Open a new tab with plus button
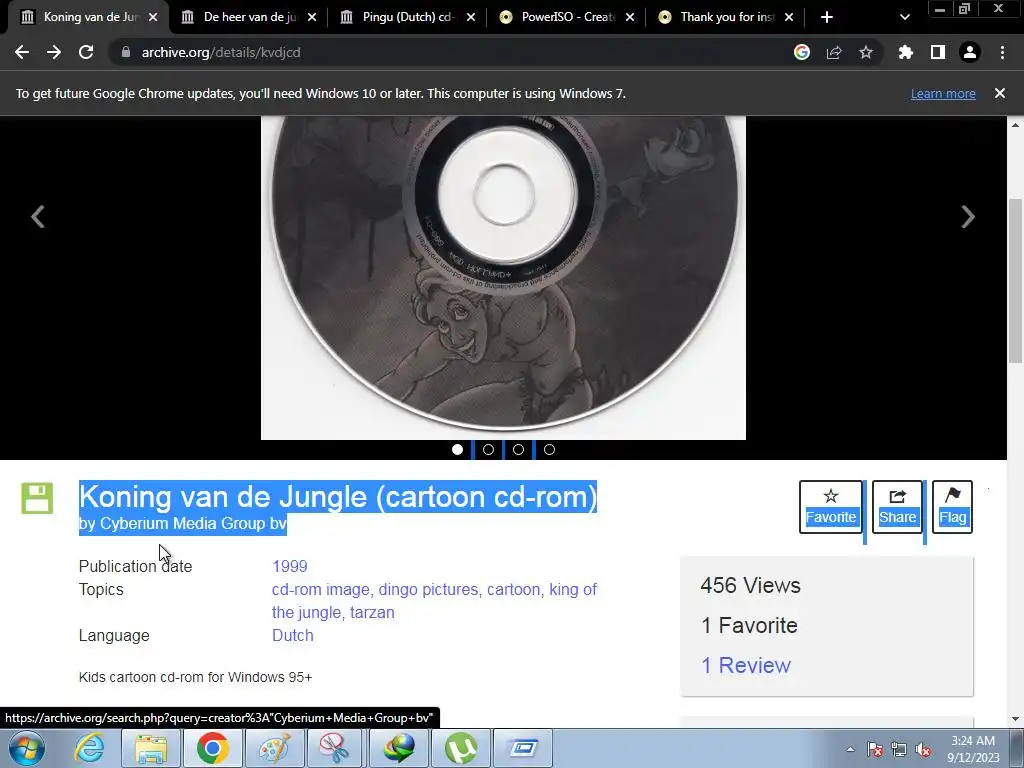 pyautogui.click(x=827, y=17)
